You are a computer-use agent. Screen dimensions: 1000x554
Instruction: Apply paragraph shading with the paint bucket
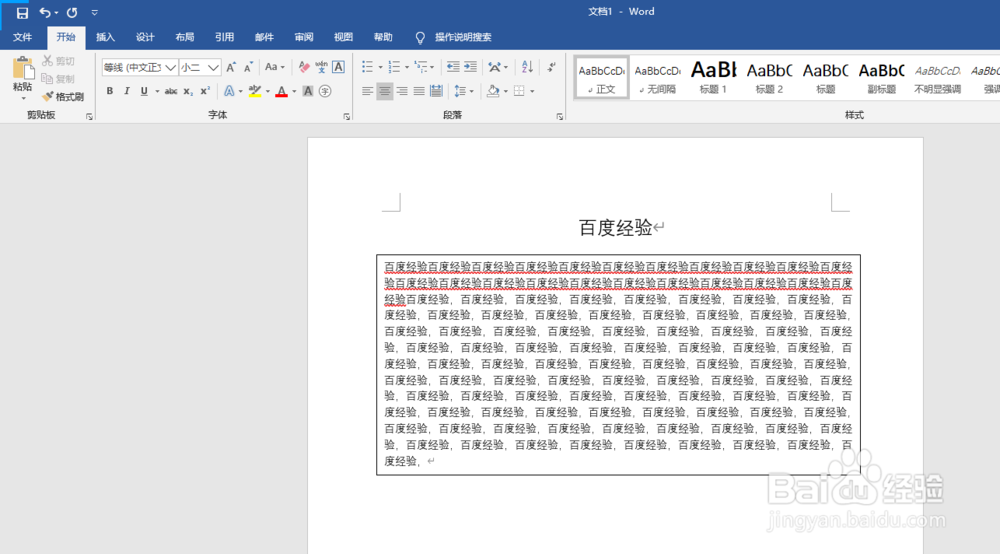point(493,91)
